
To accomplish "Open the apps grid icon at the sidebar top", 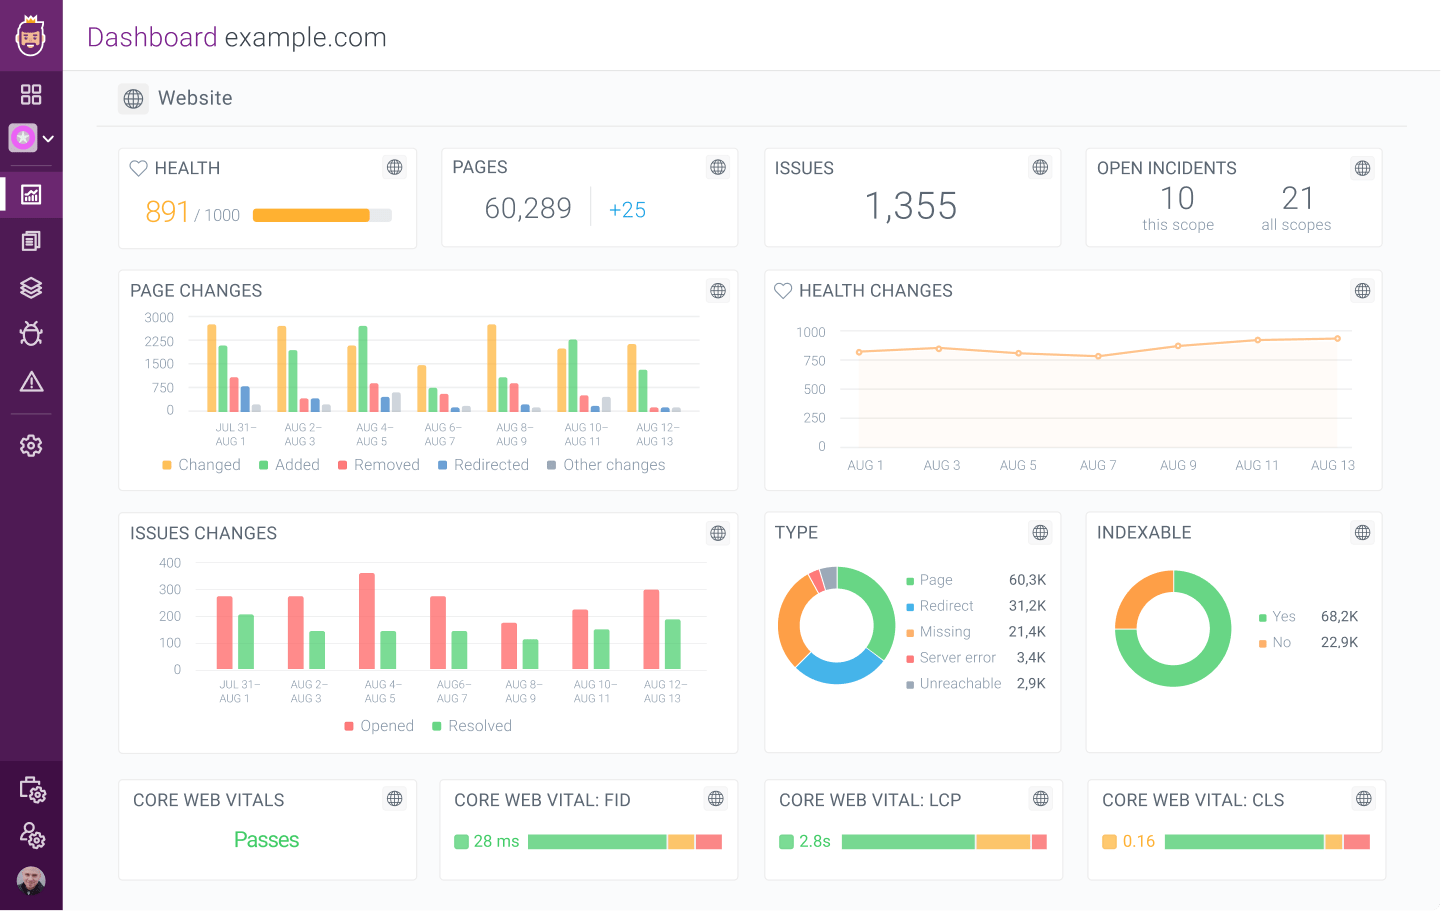I will tap(31, 94).
